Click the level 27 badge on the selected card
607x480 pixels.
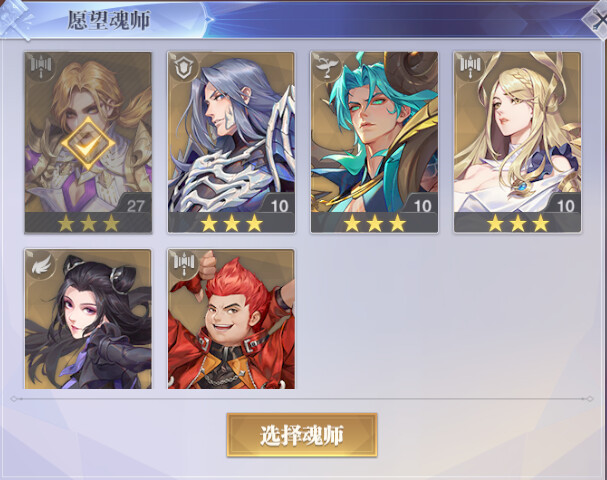(x=135, y=205)
